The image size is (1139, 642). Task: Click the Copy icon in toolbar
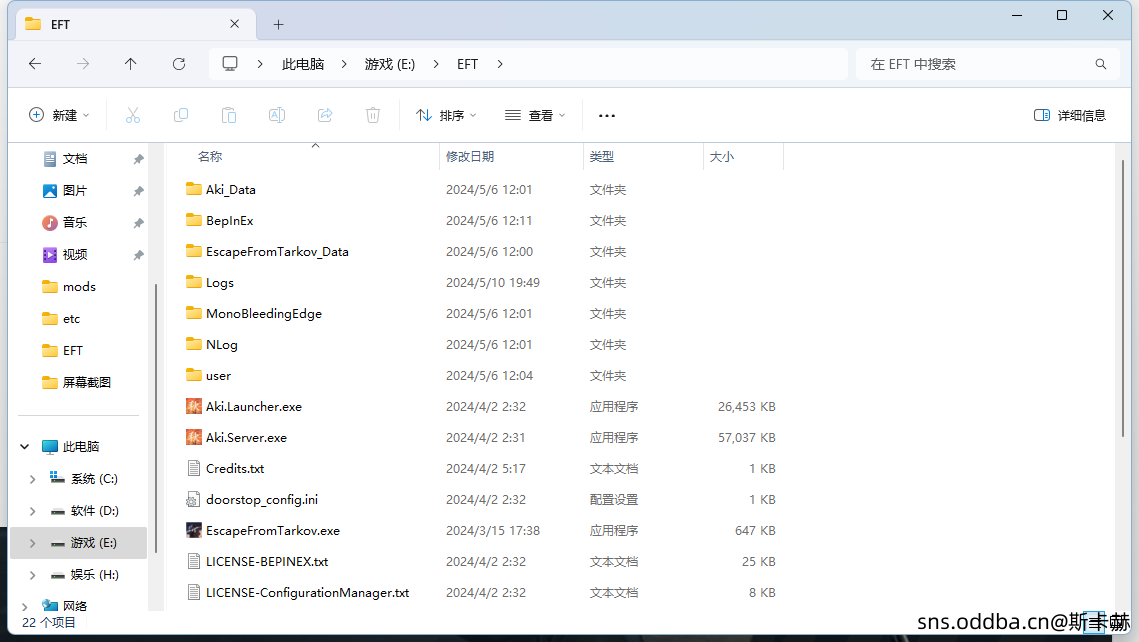point(181,115)
